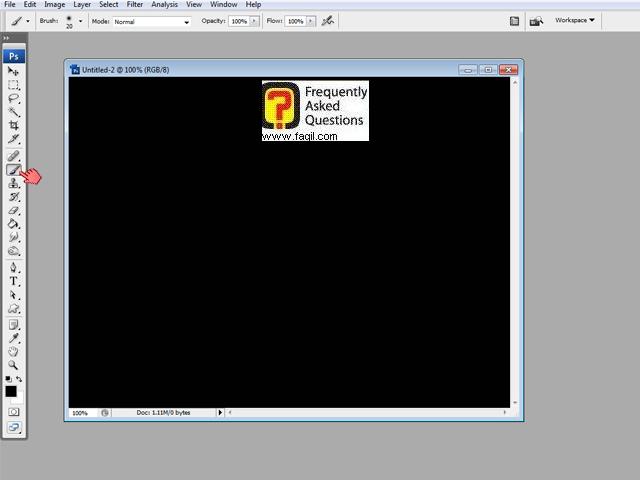Click the 100% zoom field in status bar

tap(80, 413)
